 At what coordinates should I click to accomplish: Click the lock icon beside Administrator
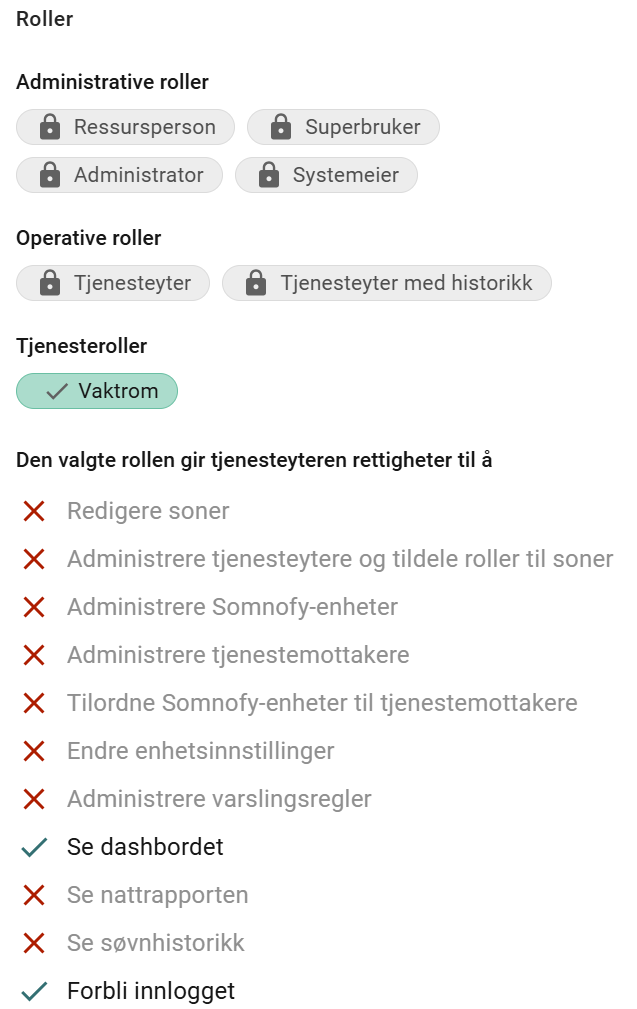pyautogui.click(x=50, y=175)
